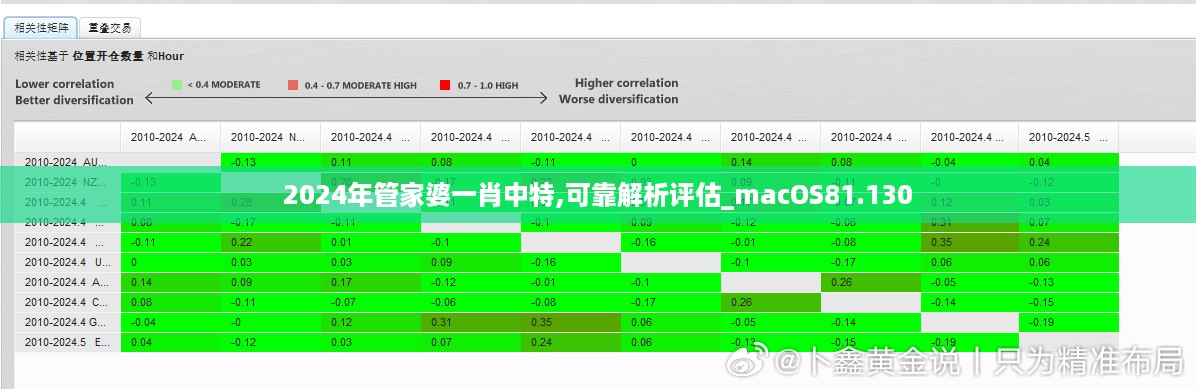Select row header '2010-2024.4 A...'
The image size is (1196, 389).
pyautogui.click(x=68, y=281)
